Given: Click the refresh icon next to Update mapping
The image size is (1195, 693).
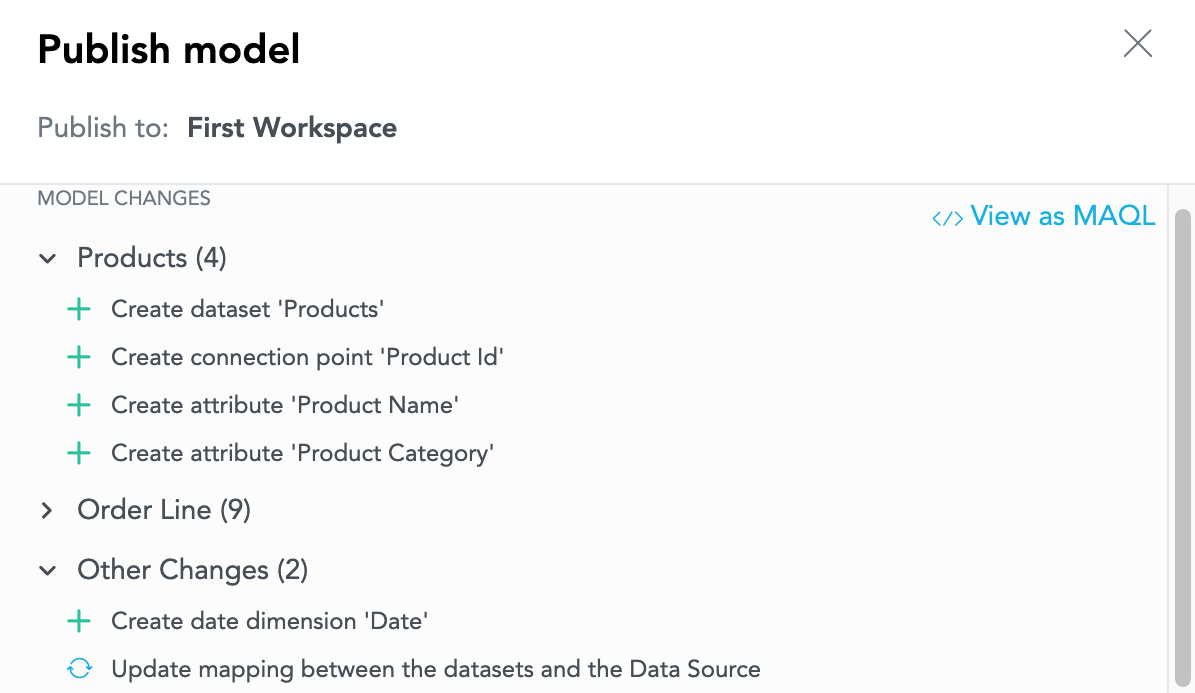Looking at the screenshot, I should point(79,669).
